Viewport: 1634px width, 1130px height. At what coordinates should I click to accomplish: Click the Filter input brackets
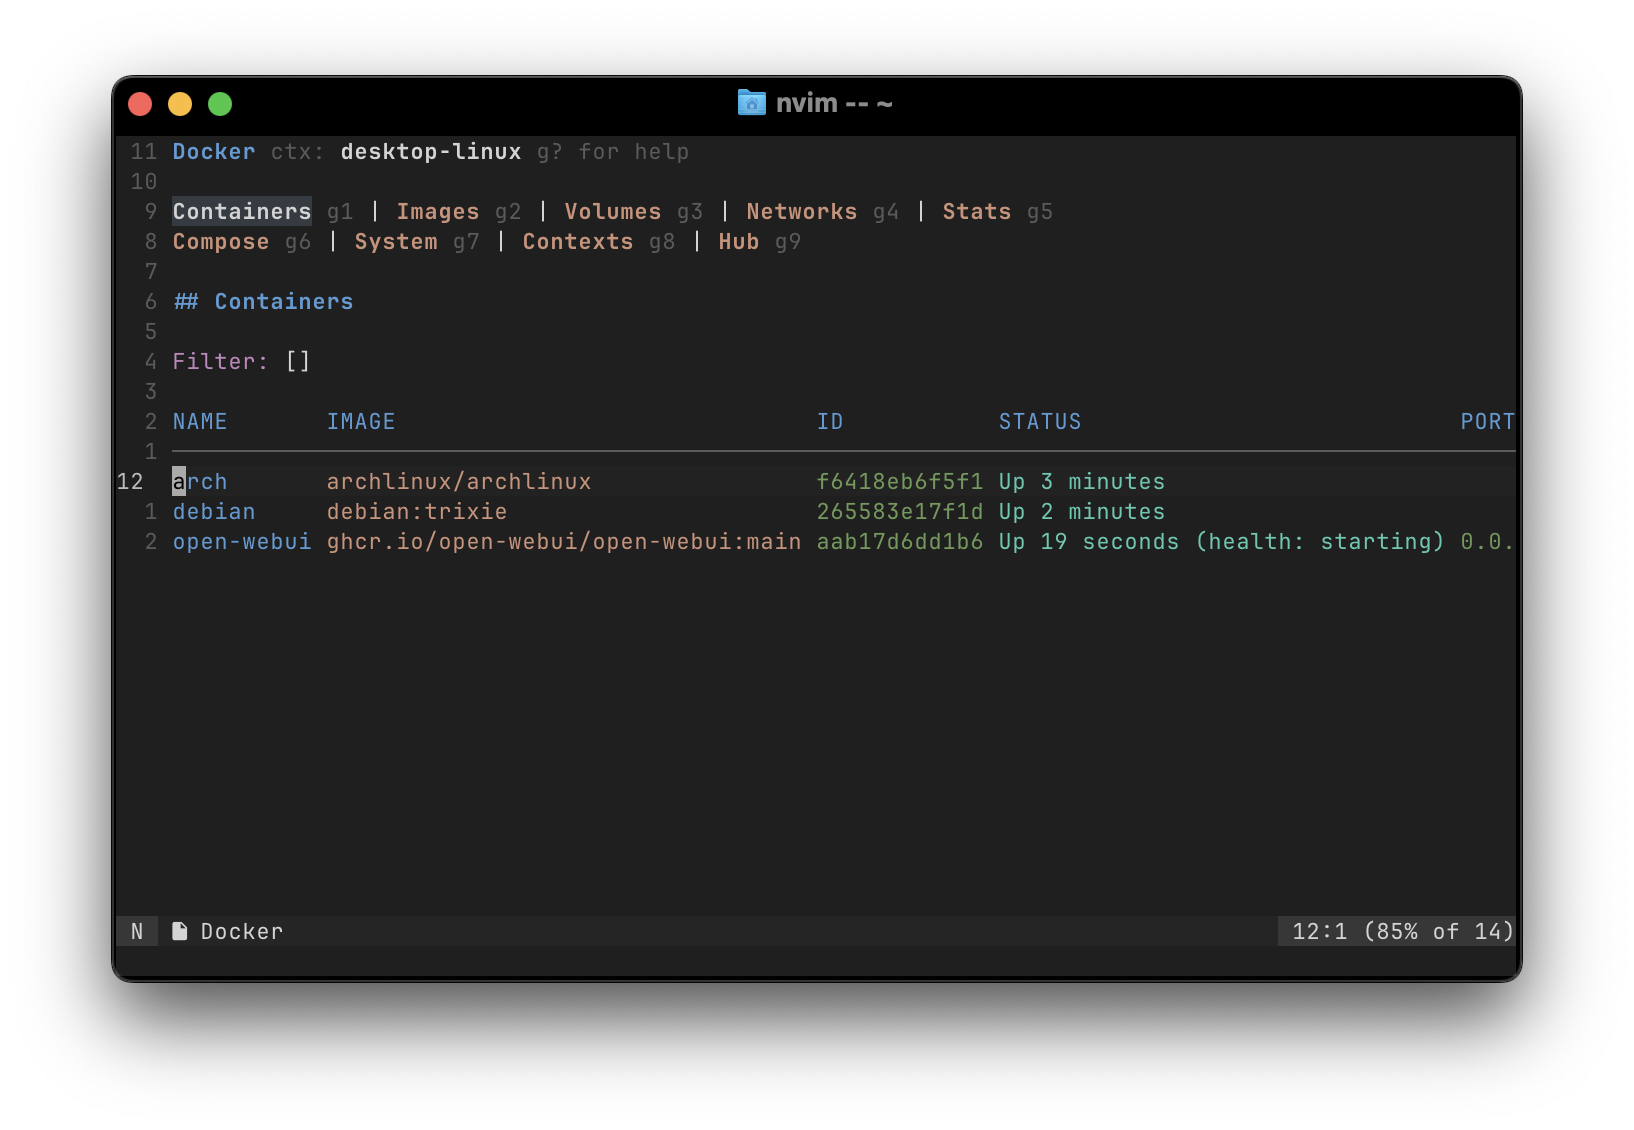298,361
